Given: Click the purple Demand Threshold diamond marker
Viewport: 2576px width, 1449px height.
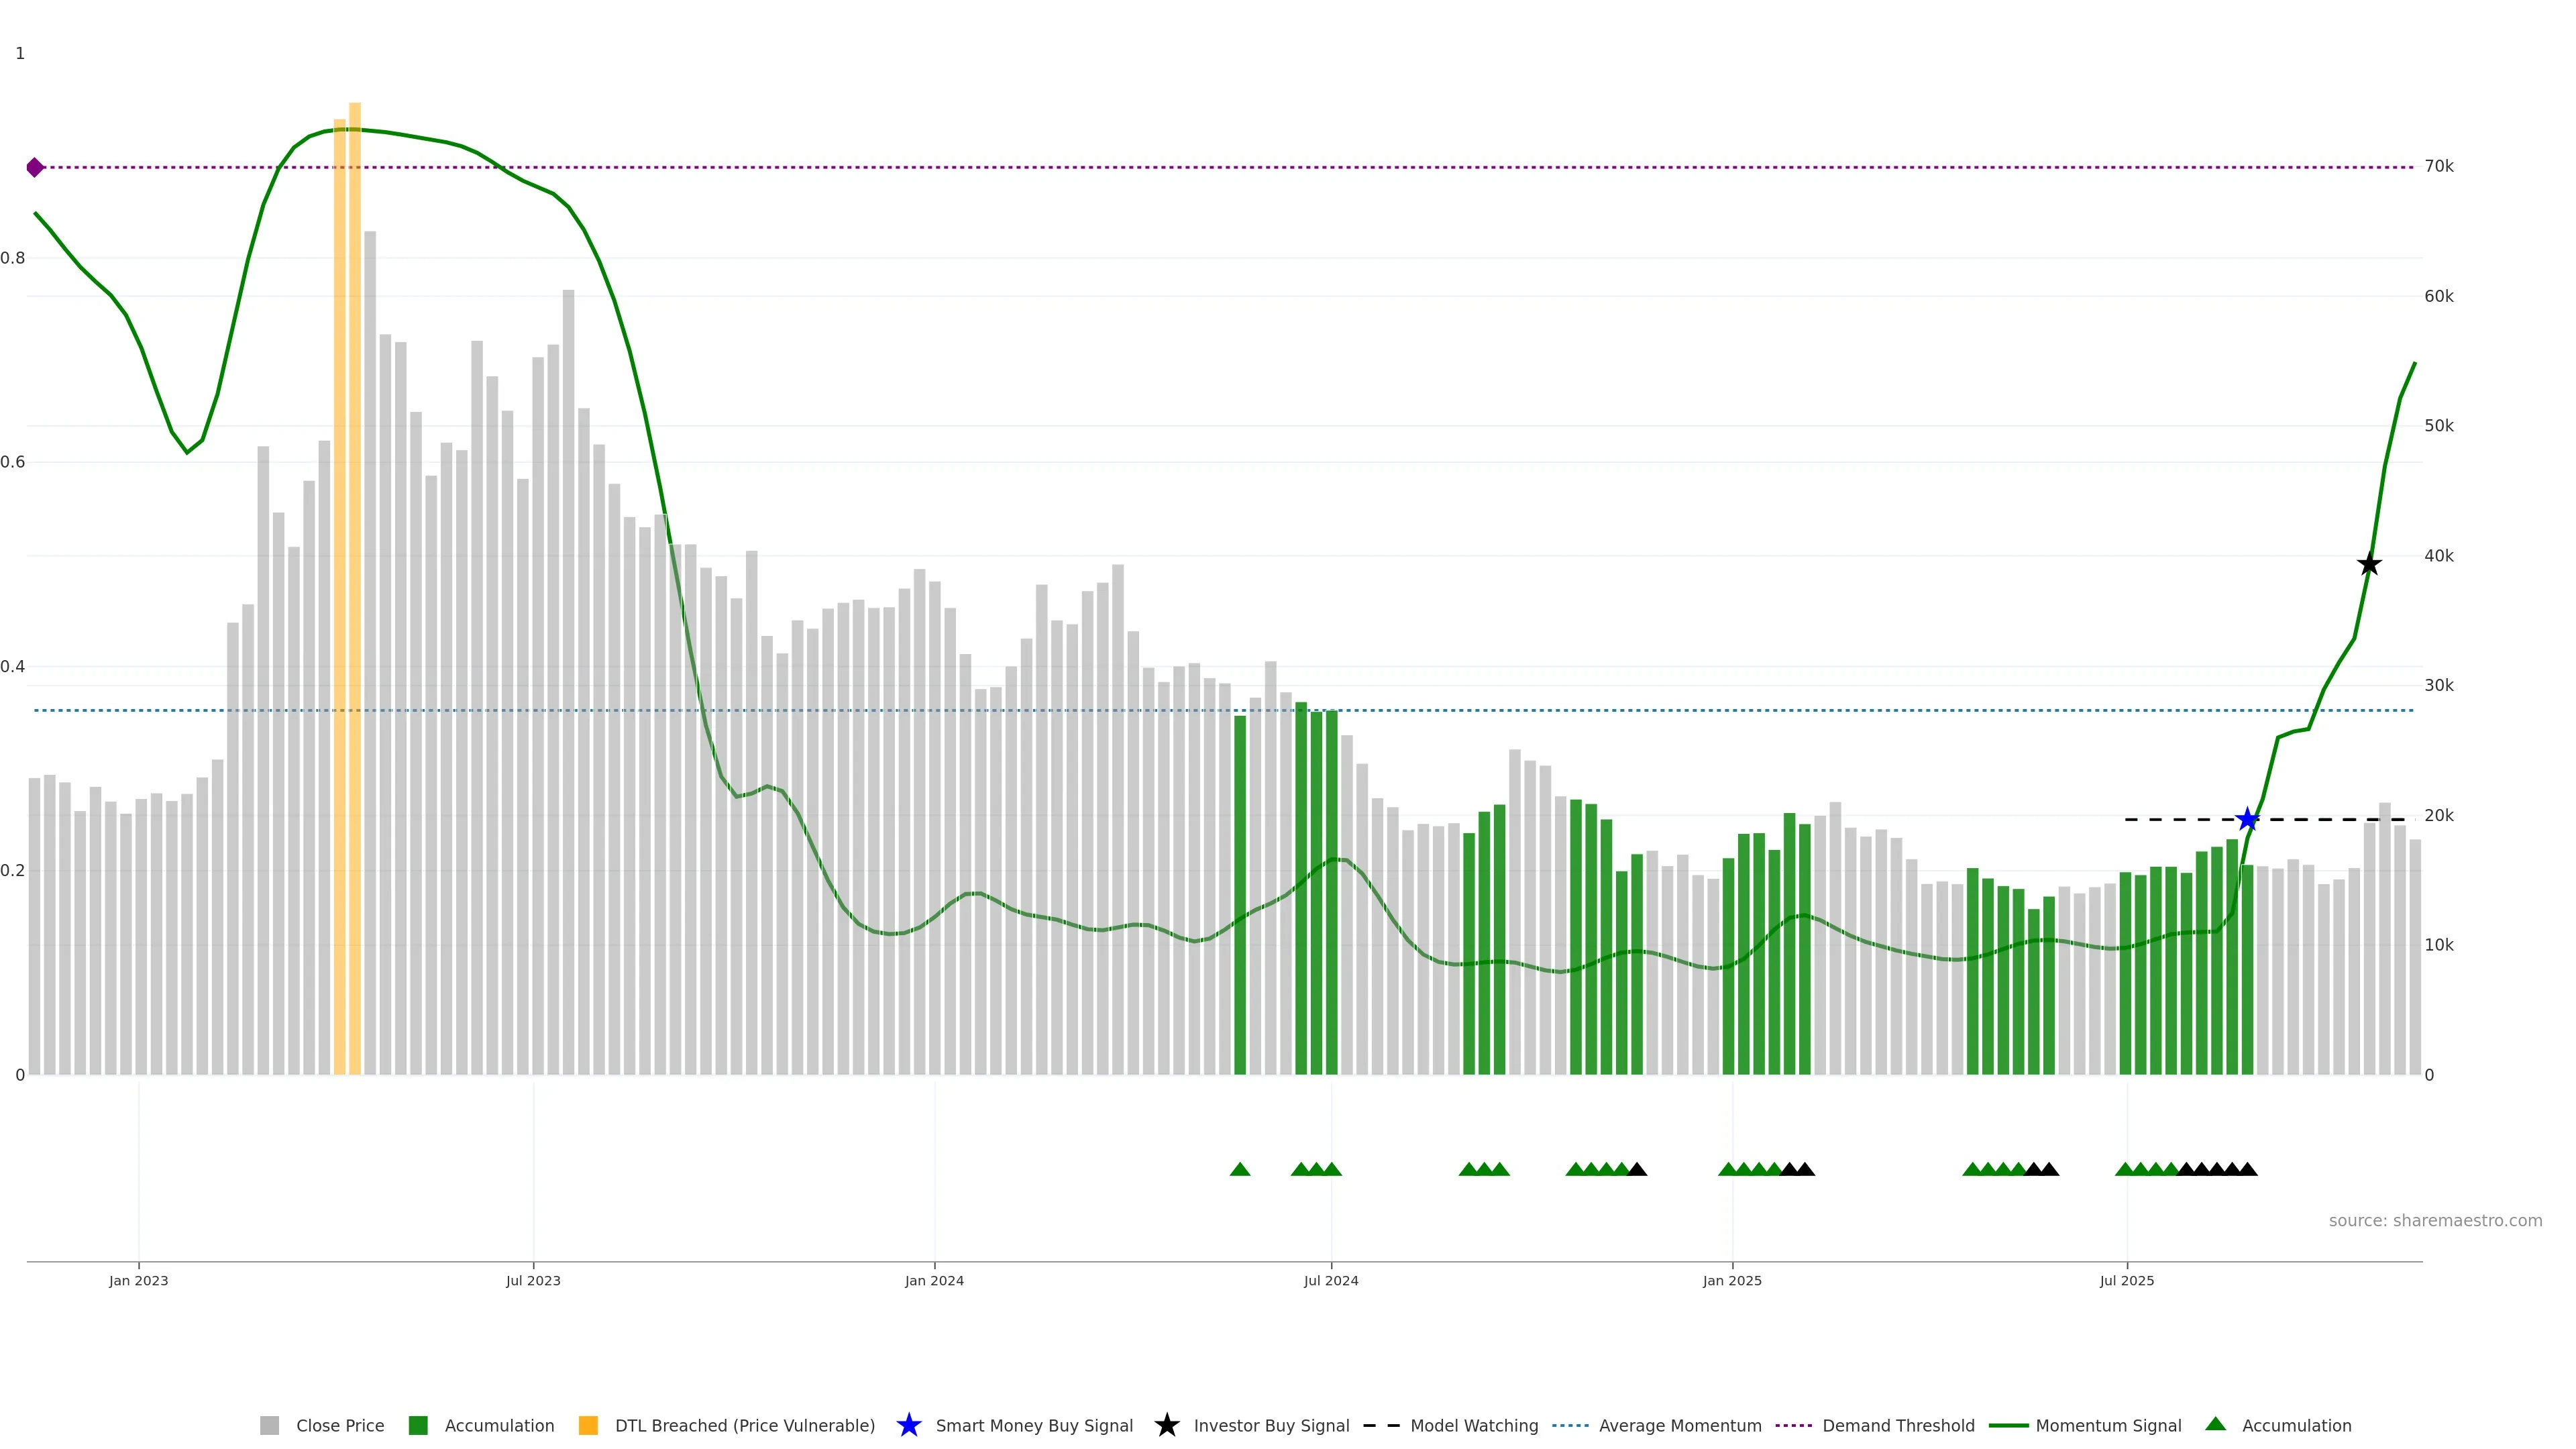Looking at the screenshot, I should pos(35,167).
